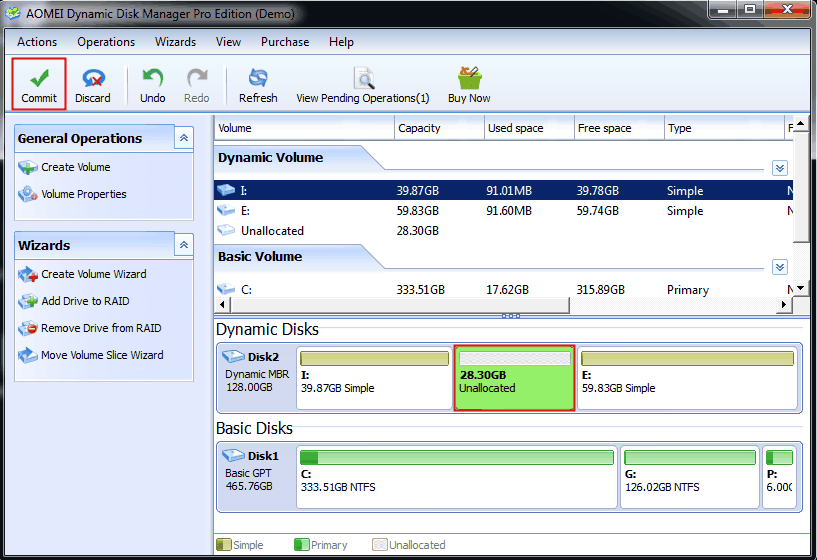Collapse the Dynamic Volume section
817x560 pixels.
pos(779,168)
